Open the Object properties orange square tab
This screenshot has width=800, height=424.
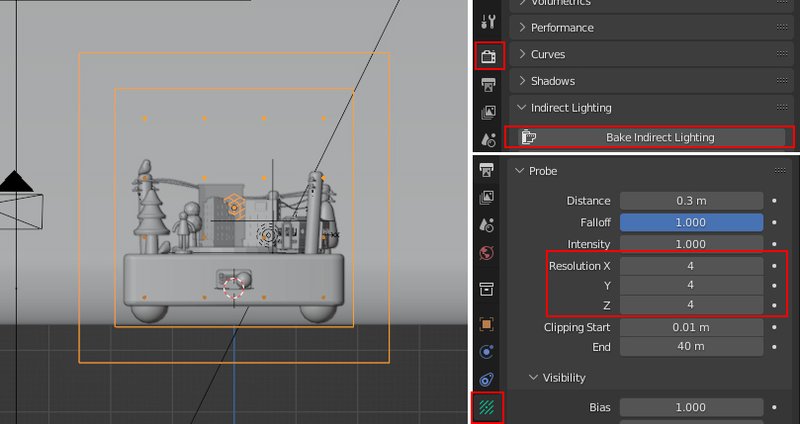click(487, 324)
